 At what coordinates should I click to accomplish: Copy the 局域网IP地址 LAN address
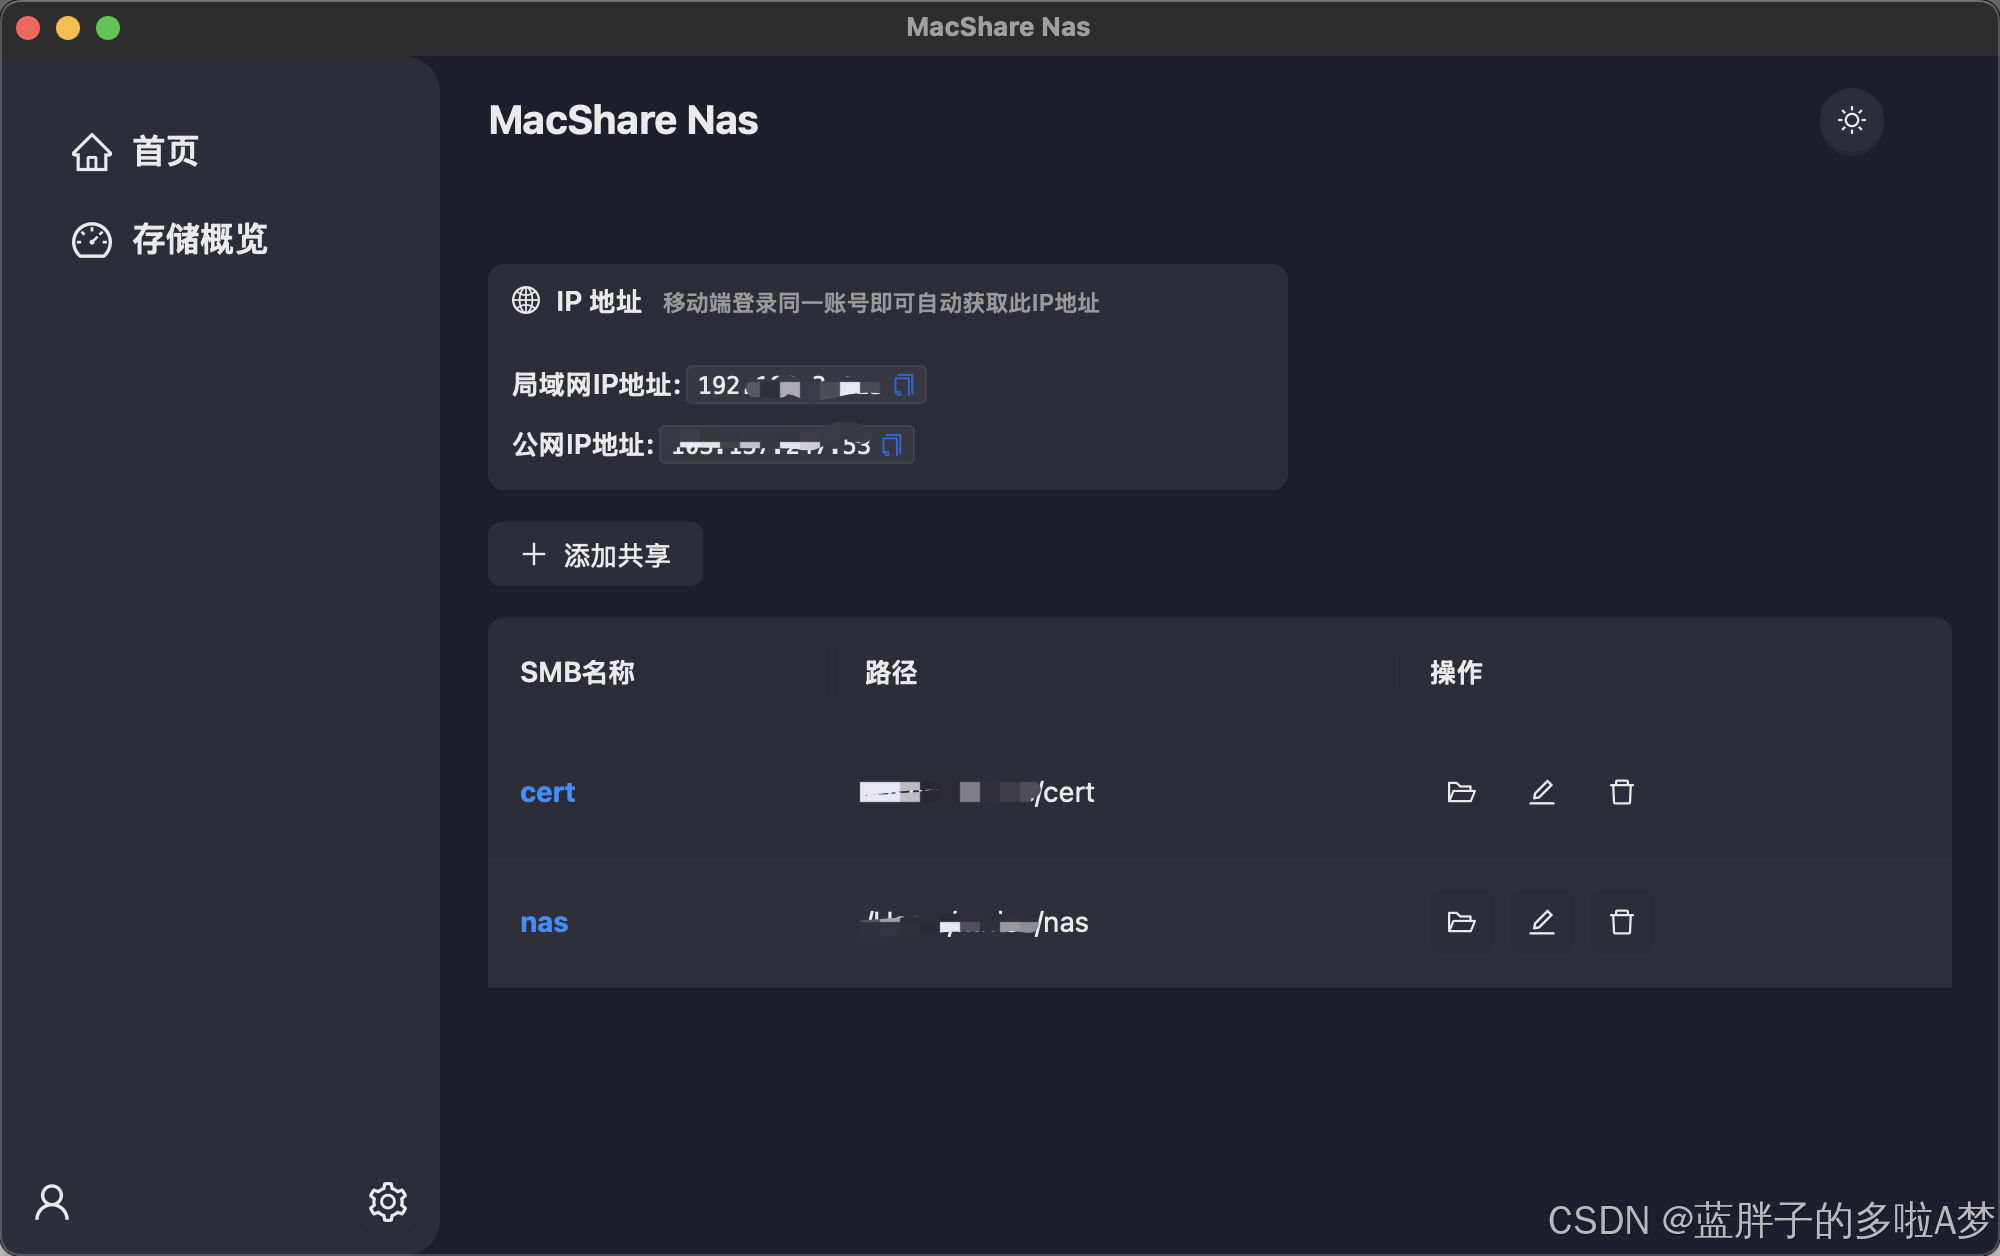(904, 385)
